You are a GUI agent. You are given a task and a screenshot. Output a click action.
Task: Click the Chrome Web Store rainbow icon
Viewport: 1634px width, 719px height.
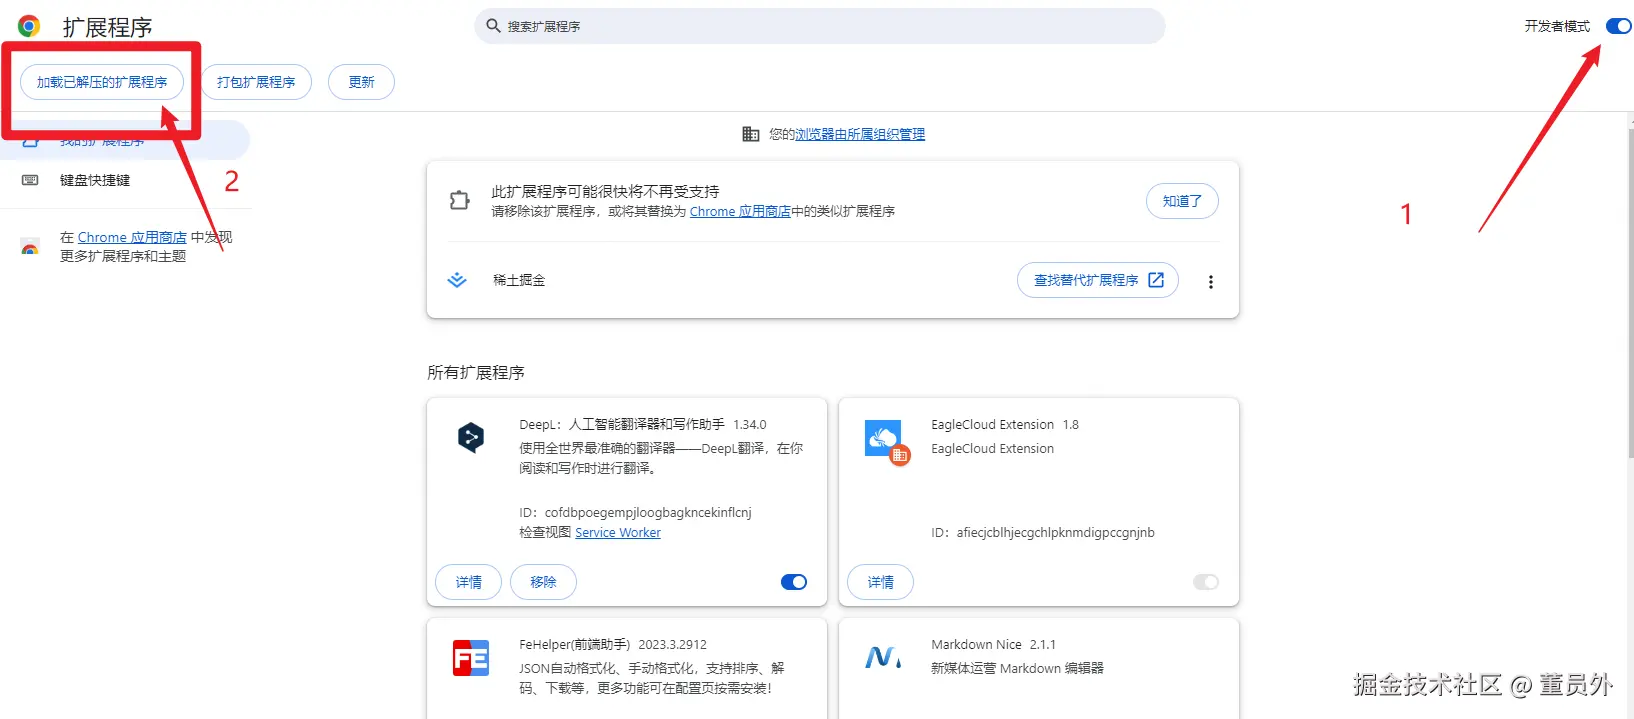(30, 247)
